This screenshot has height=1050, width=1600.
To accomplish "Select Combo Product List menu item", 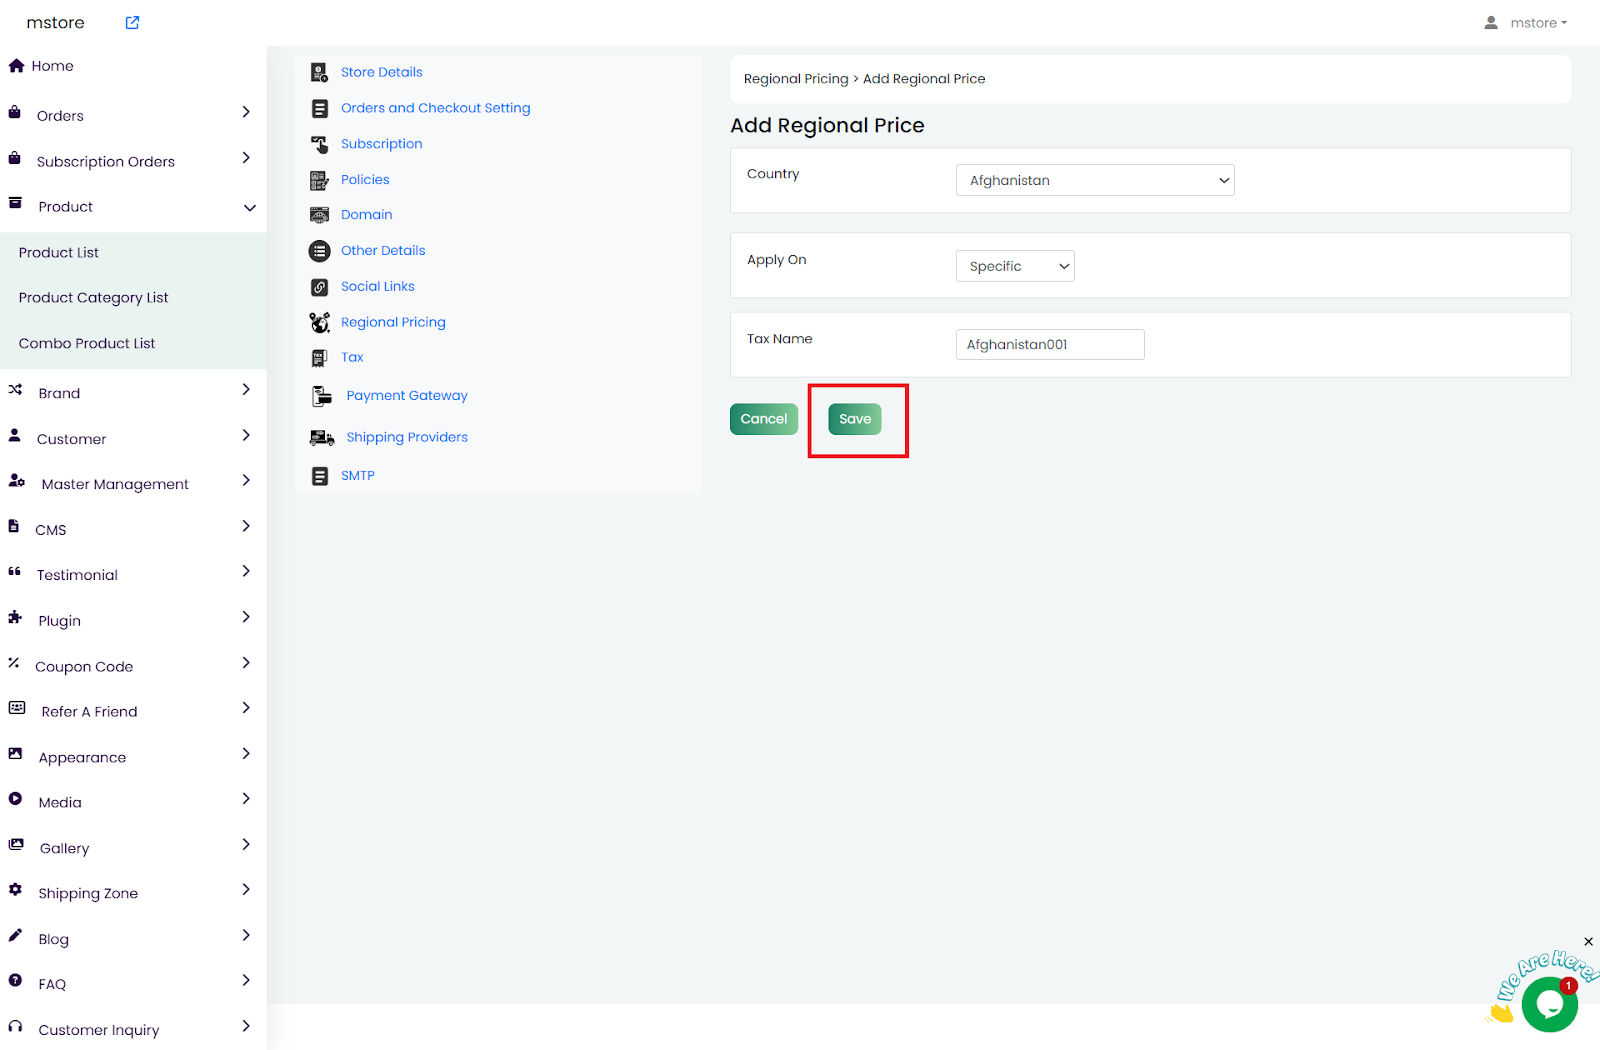I will tap(87, 343).
